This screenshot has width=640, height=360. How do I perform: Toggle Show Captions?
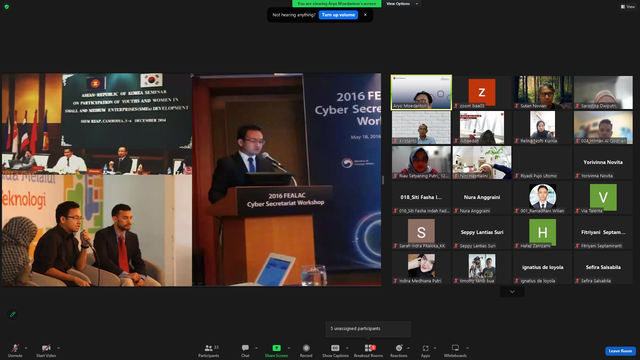(335, 350)
